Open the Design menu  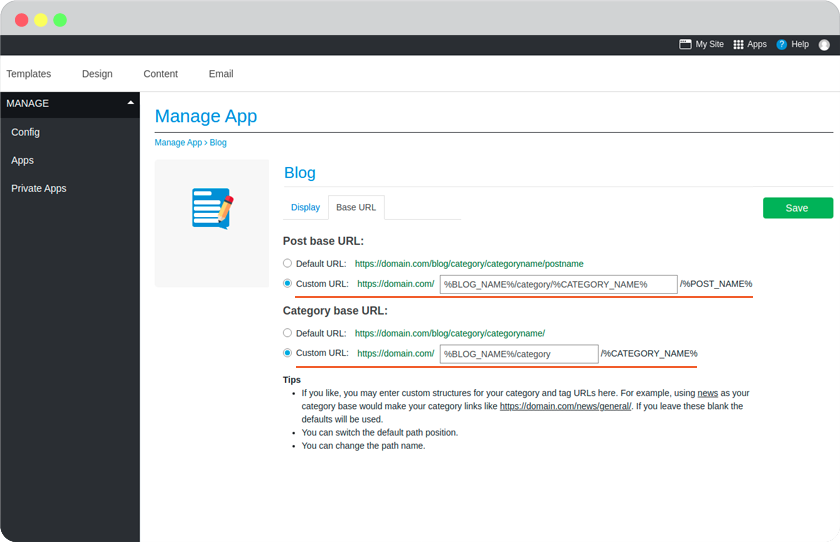point(97,74)
